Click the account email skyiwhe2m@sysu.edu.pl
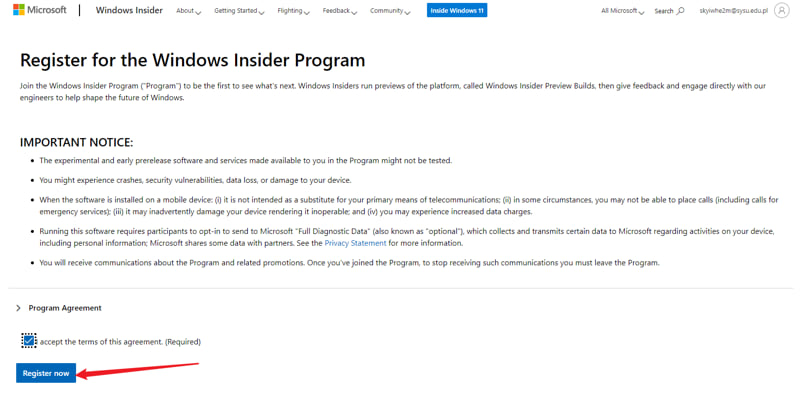The image size is (800, 398). [733, 11]
